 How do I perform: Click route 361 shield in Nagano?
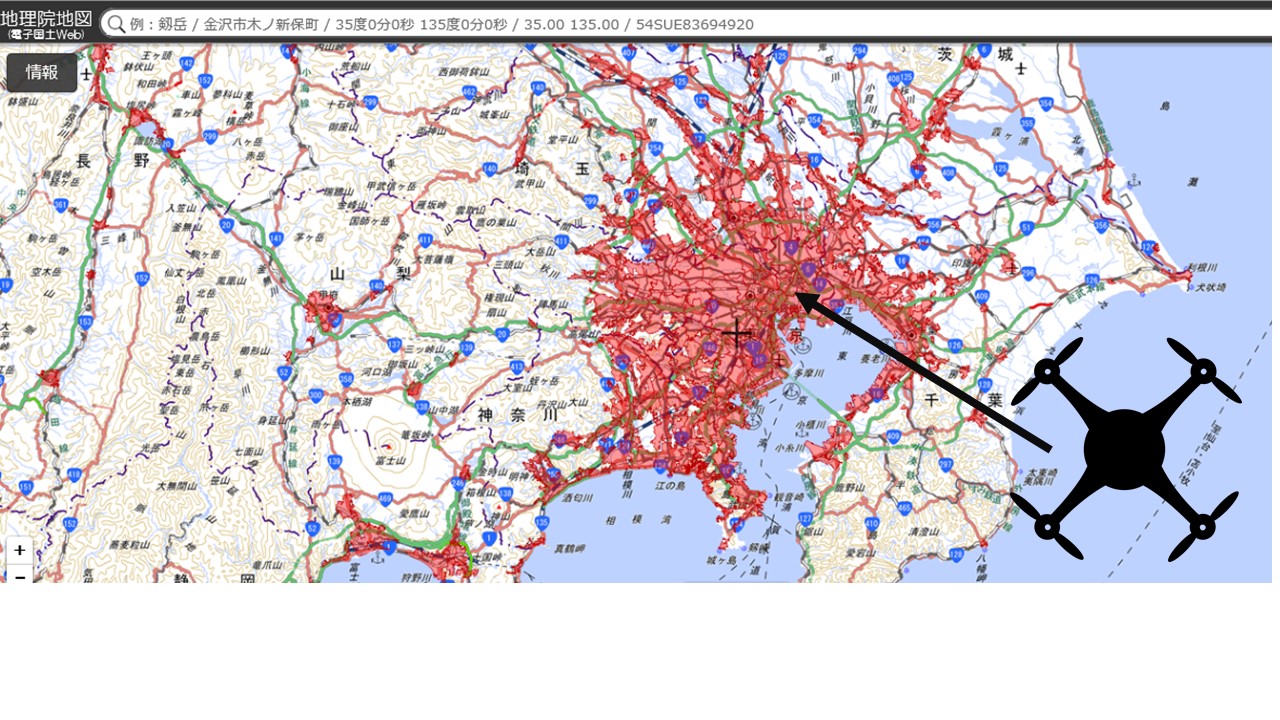tap(61, 205)
